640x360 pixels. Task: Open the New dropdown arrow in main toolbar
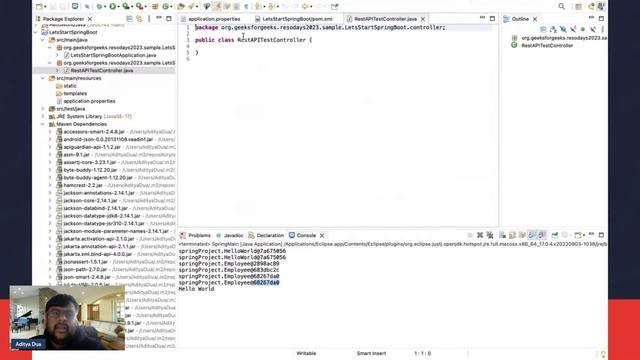pos(45,7)
